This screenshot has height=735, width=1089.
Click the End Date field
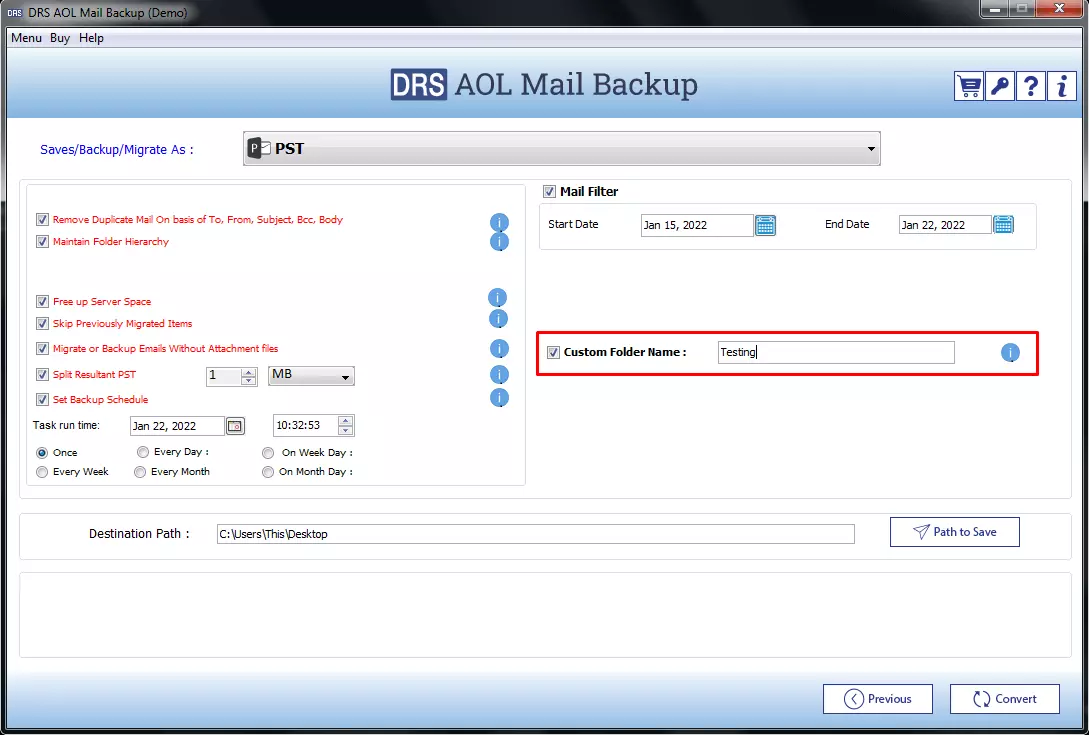point(945,224)
